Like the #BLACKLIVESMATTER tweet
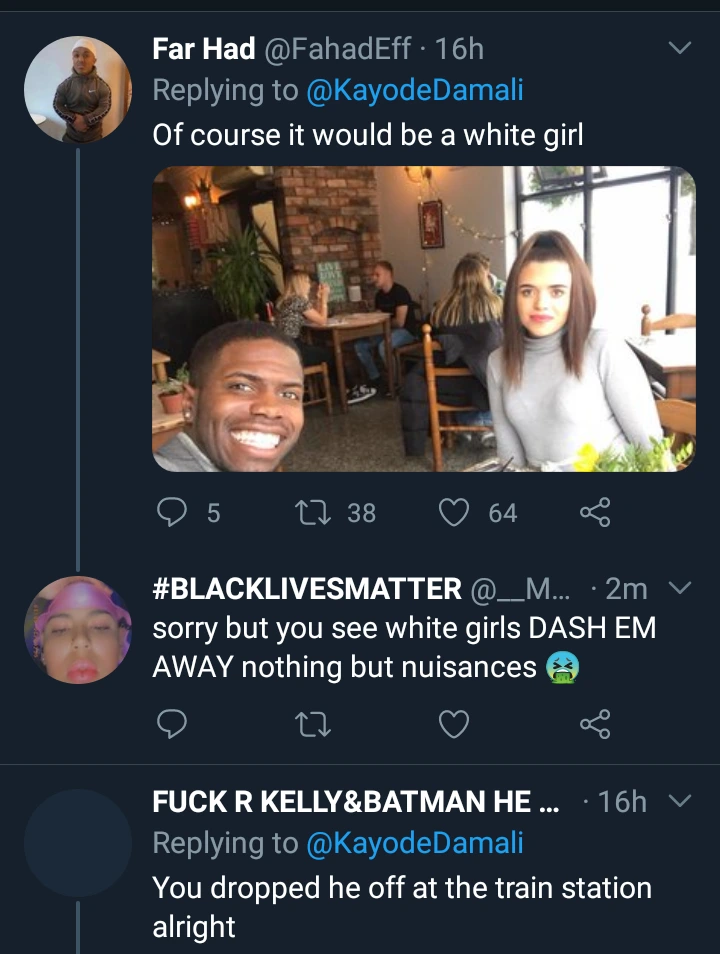 455,722
